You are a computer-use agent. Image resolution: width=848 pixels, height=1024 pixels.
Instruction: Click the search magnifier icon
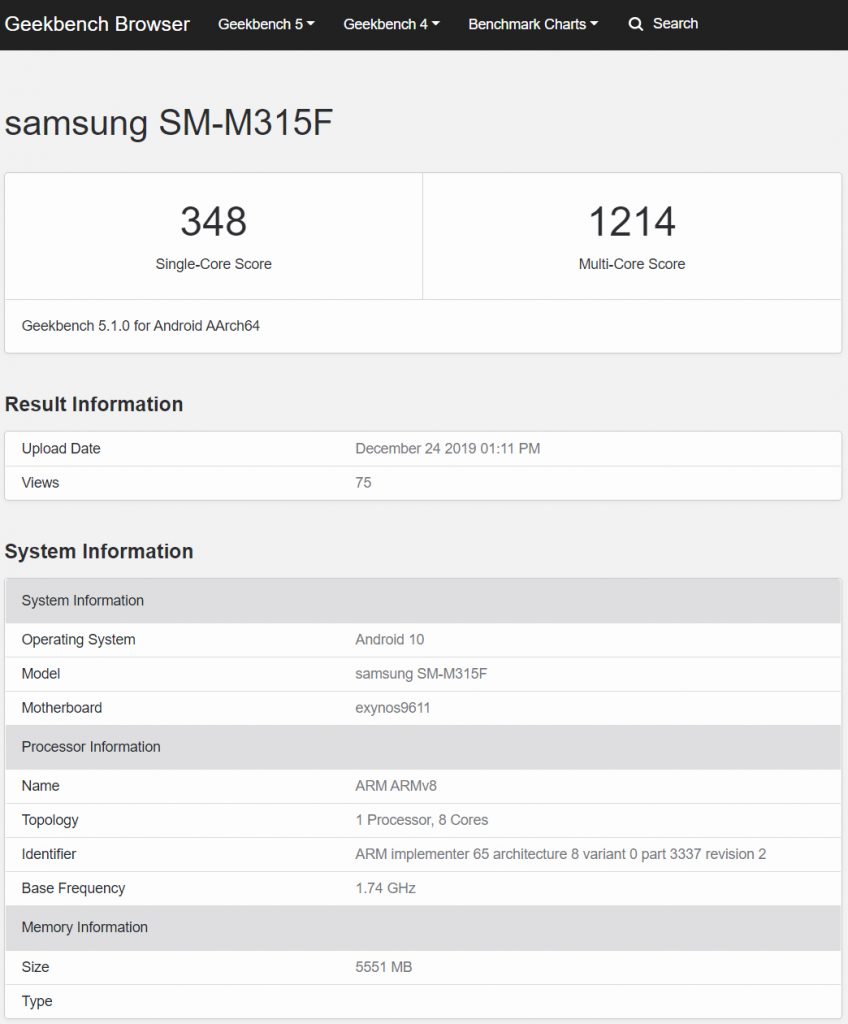click(636, 24)
